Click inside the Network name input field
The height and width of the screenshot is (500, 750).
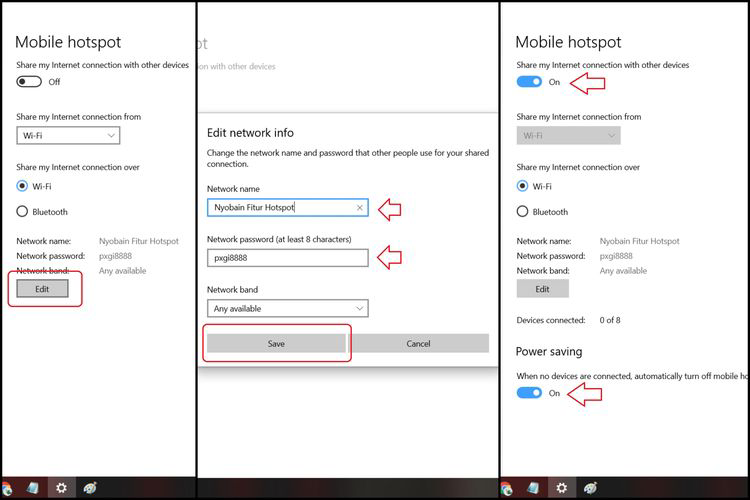pyautogui.click(x=287, y=208)
